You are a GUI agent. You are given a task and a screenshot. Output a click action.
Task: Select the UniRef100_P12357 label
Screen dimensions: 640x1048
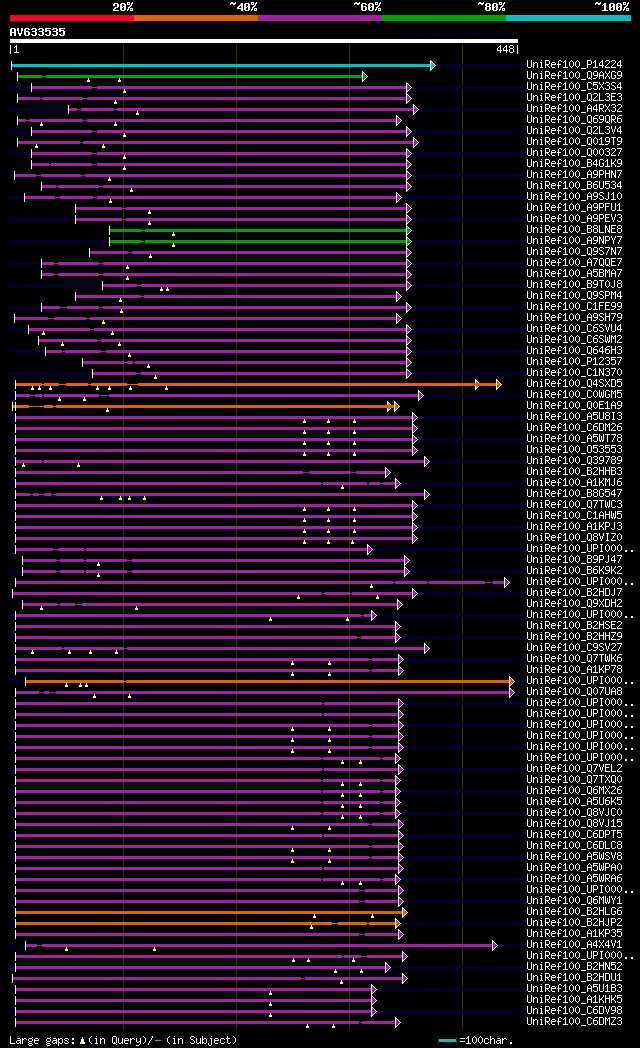574,361
